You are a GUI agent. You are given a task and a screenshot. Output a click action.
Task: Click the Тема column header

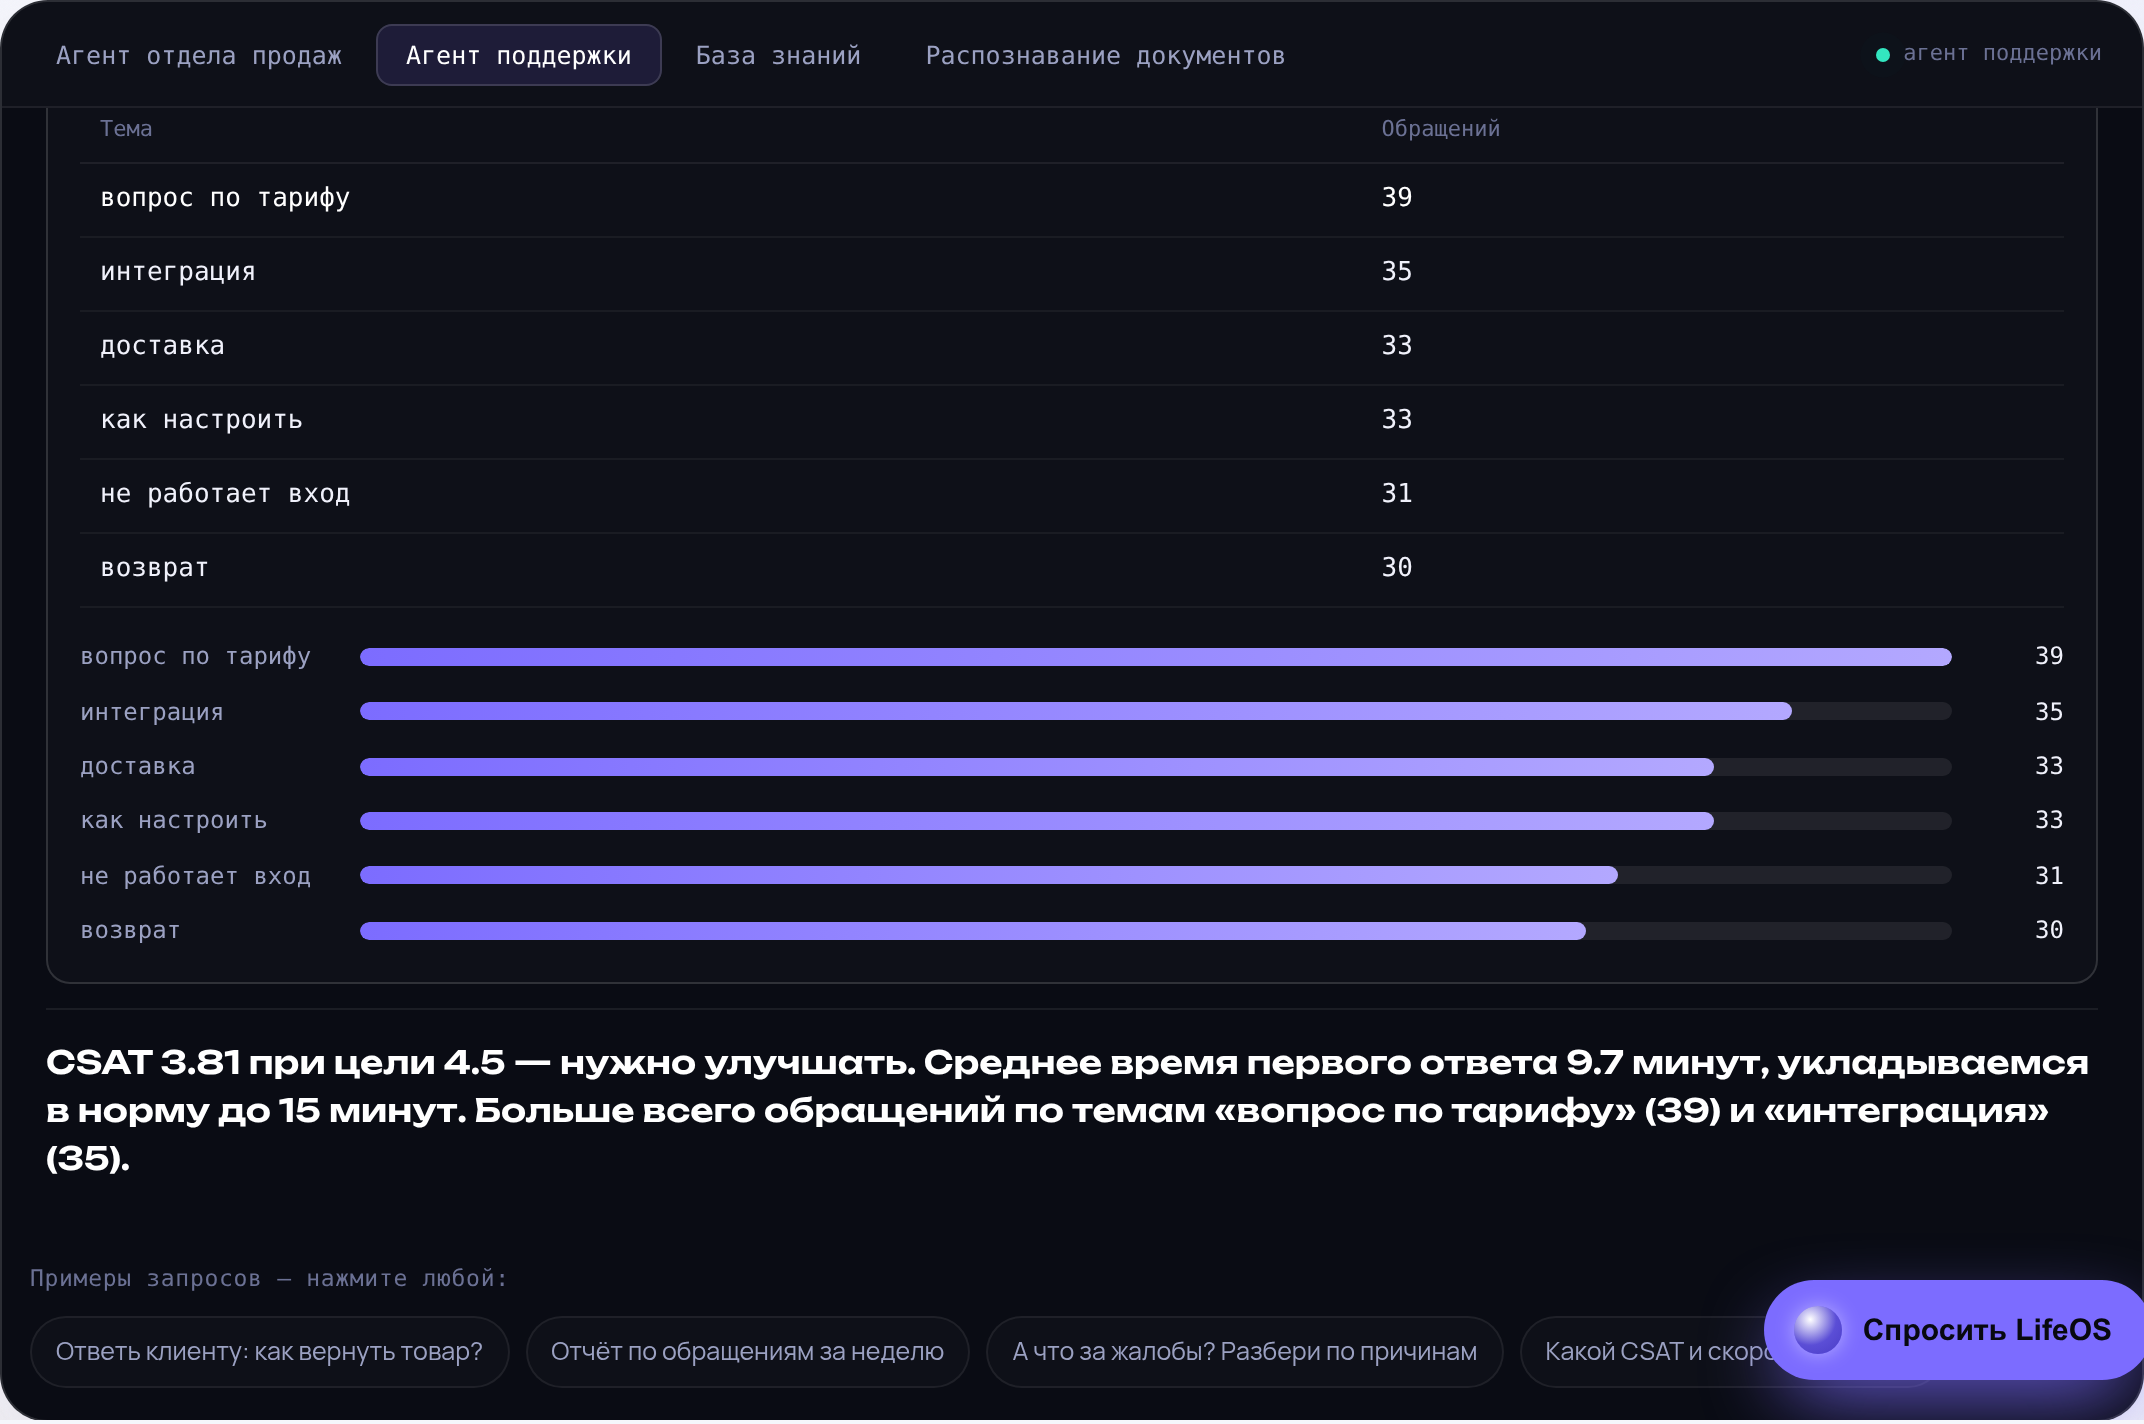click(x=126, y=129)
